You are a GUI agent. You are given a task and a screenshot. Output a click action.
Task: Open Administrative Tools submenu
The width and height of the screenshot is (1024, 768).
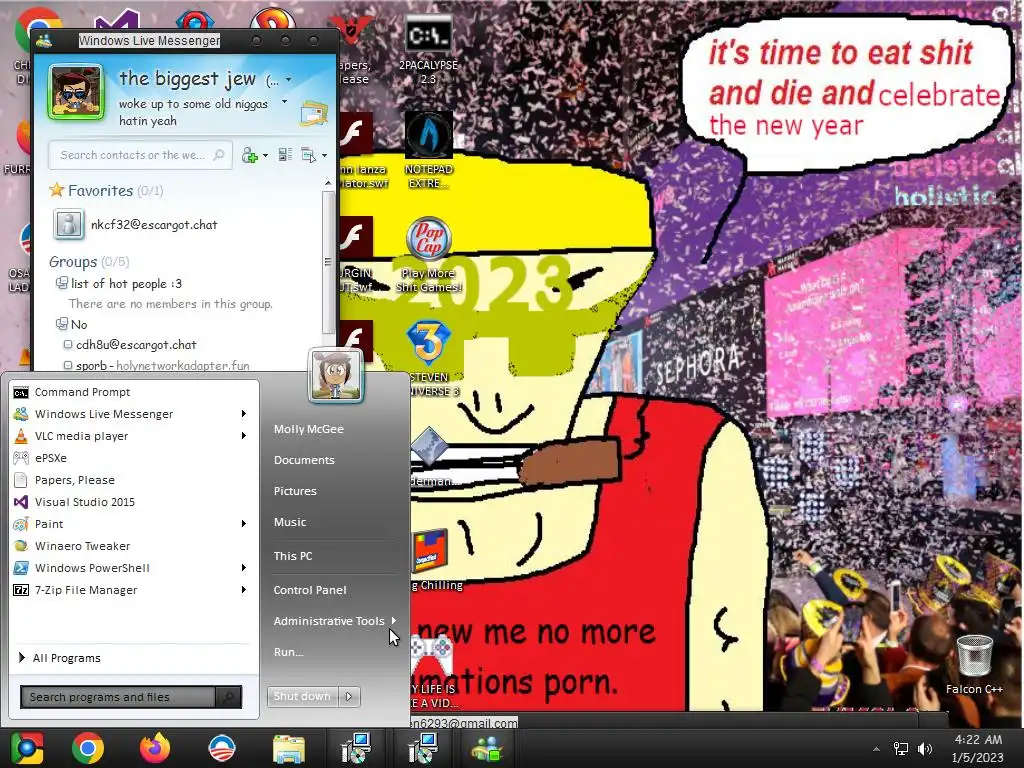[x=334, y=621]
